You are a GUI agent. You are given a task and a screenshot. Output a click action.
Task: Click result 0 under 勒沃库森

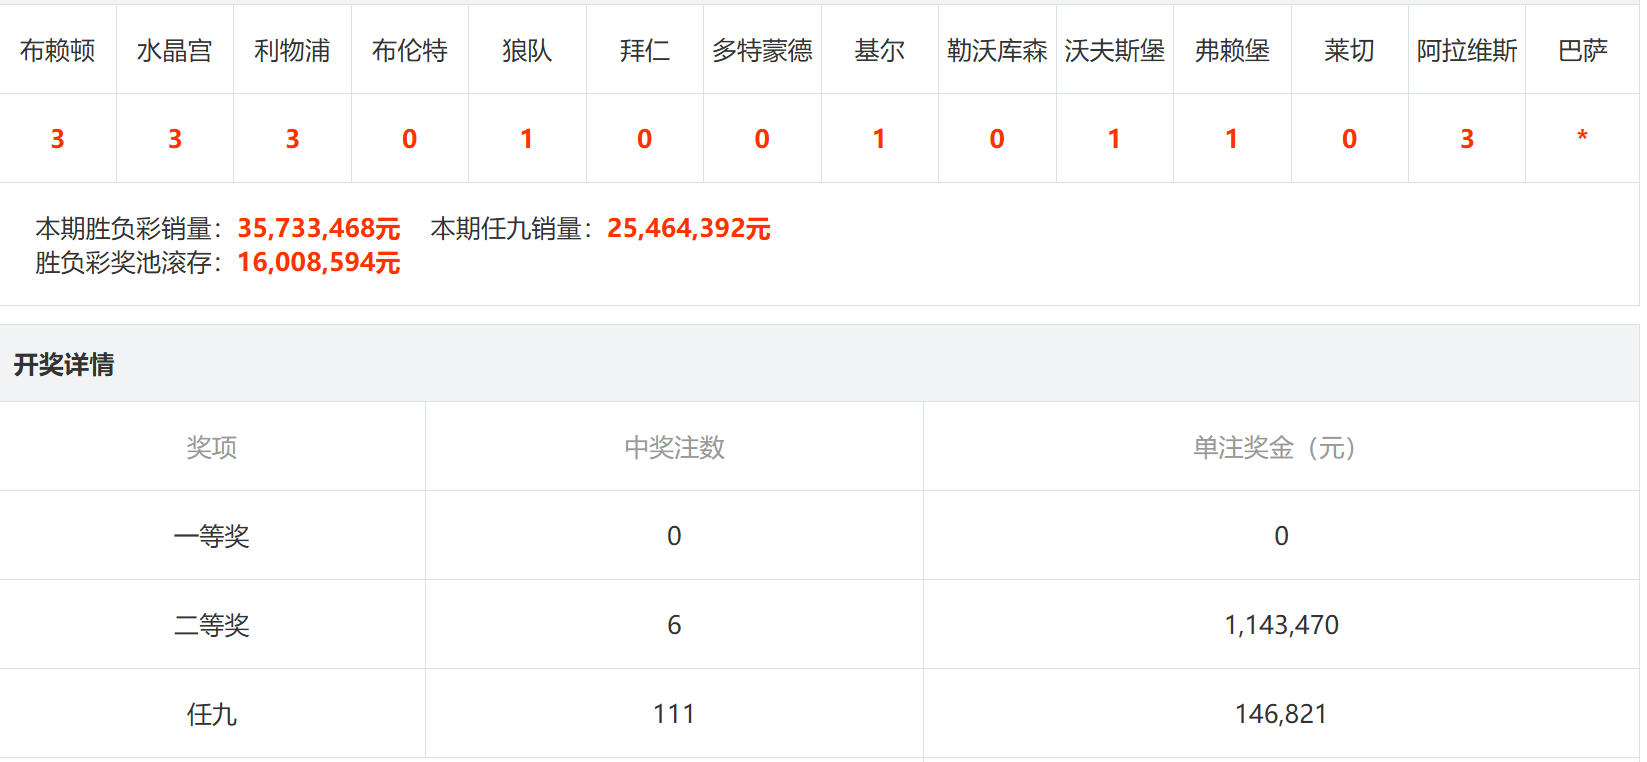pos(997,139)
